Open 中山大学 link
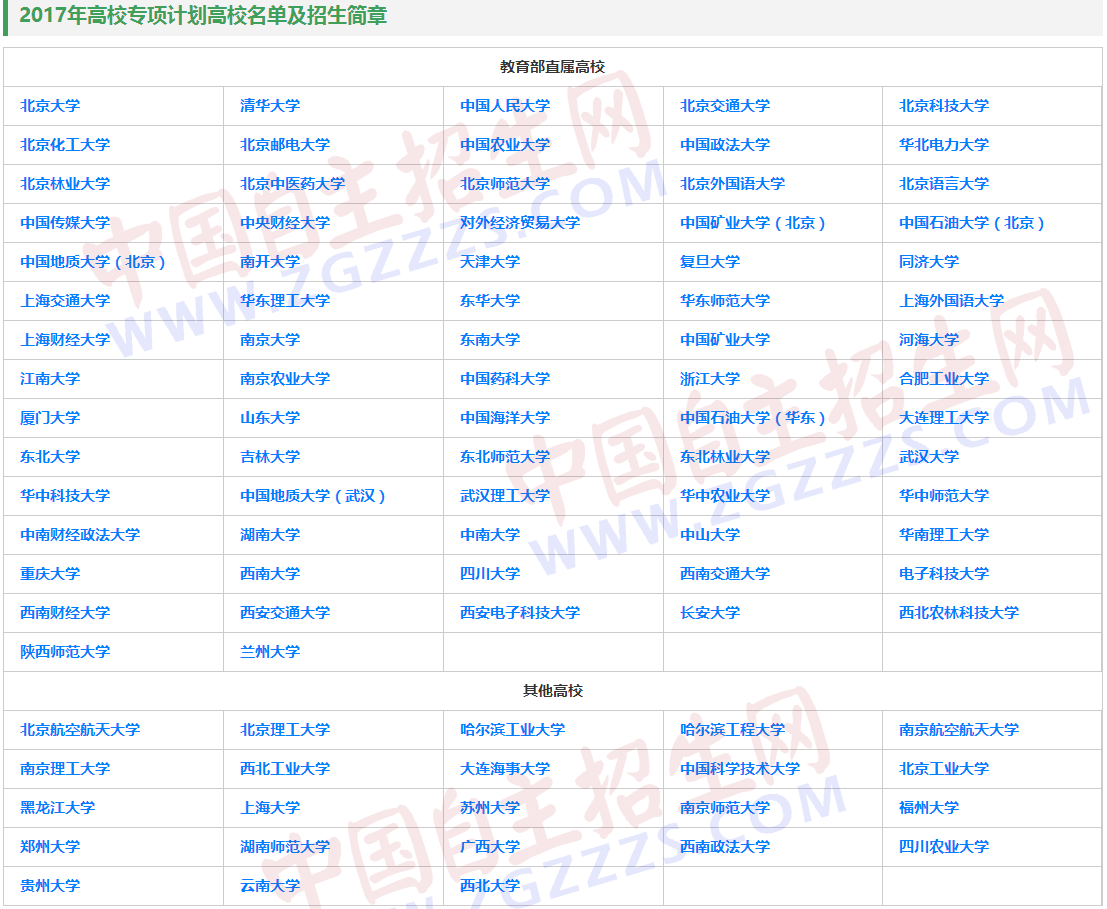The width and height of the screenshot is (1107, 909). (710, 535)
